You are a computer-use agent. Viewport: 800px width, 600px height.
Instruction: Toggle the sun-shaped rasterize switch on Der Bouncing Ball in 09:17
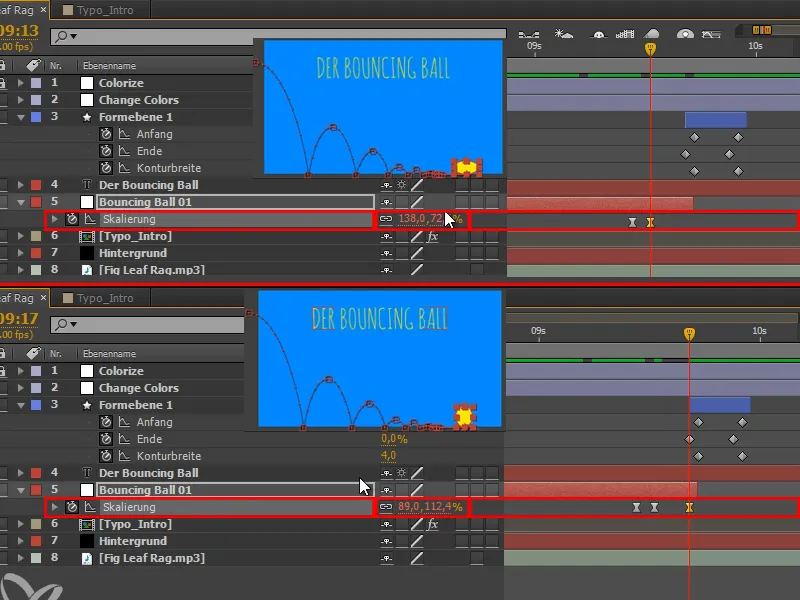tap(402, 472)
